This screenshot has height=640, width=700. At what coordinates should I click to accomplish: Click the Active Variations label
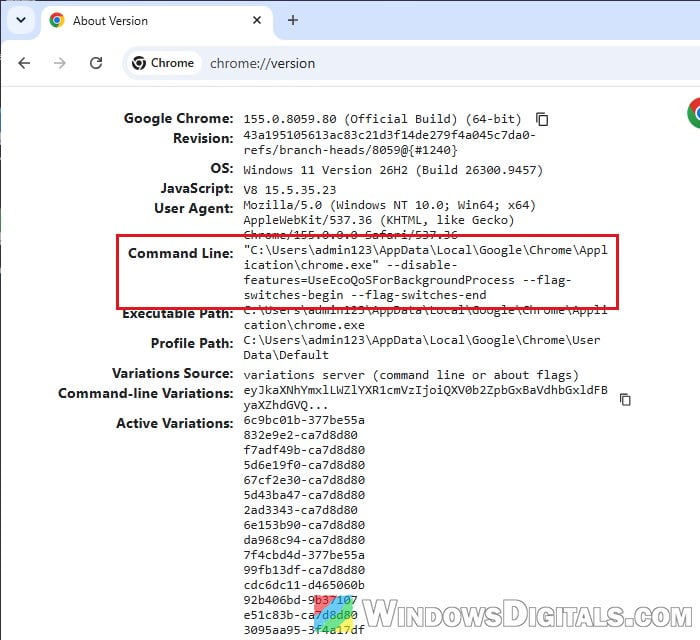pyautogui.click(x=175, y=423)
